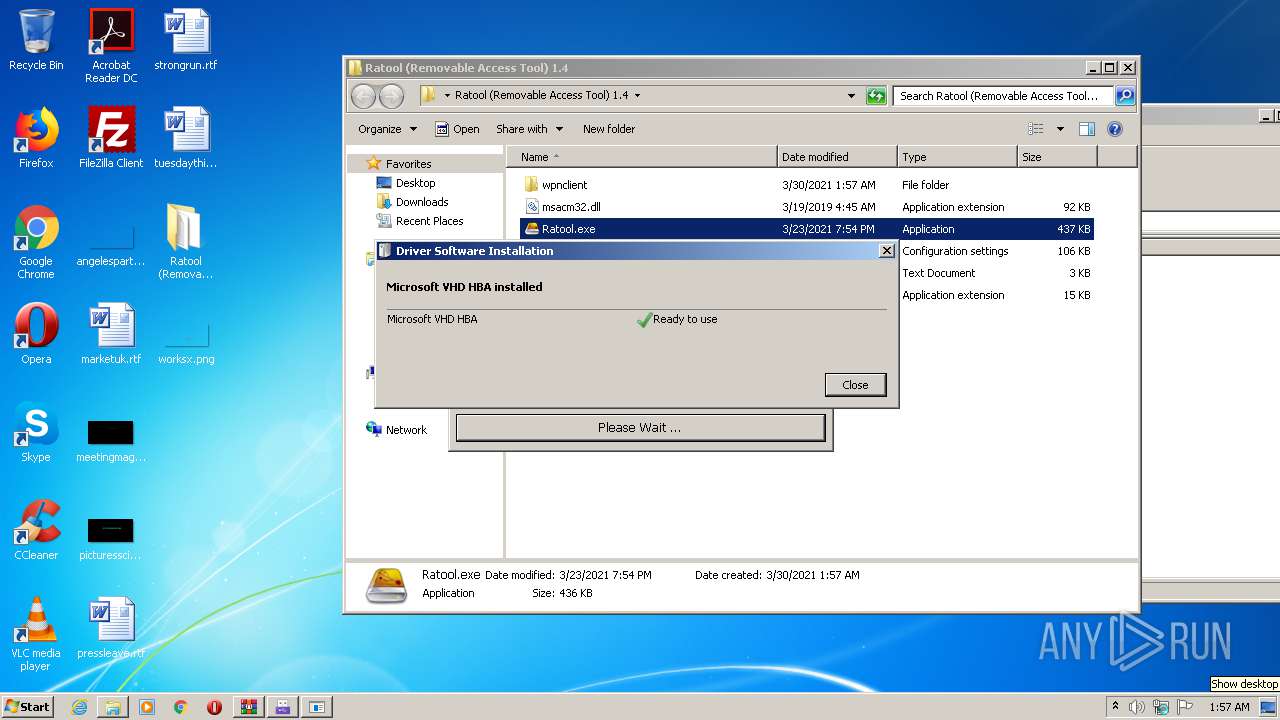
Task: Click the dialog's X close button
Action: pyautogui.click(x=886, y=251)
